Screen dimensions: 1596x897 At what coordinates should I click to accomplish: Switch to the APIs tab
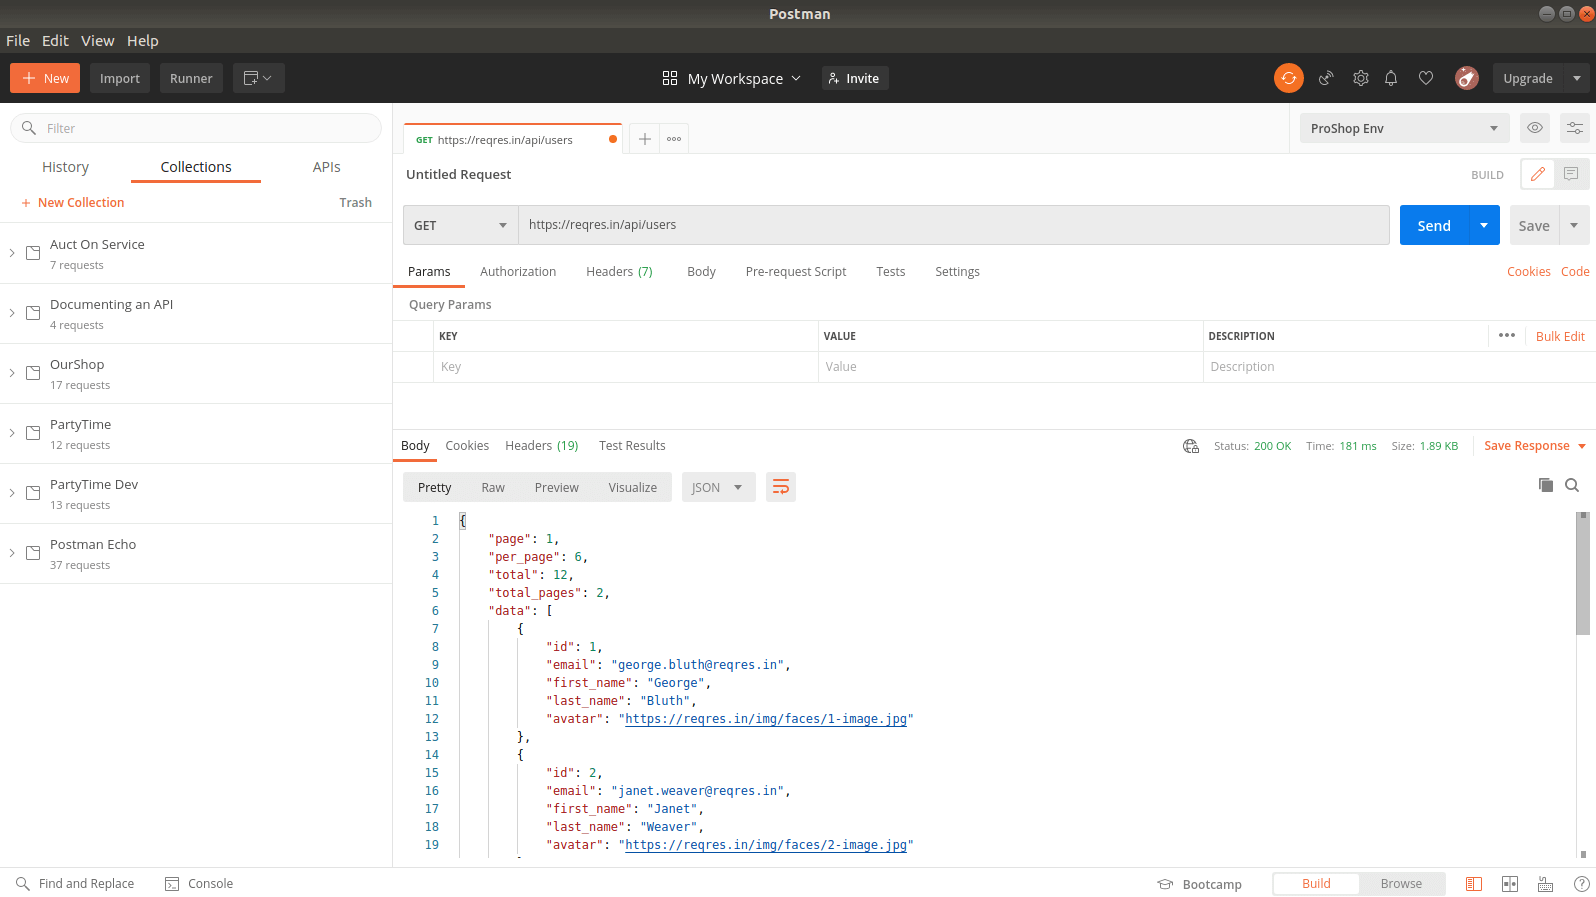326,167
